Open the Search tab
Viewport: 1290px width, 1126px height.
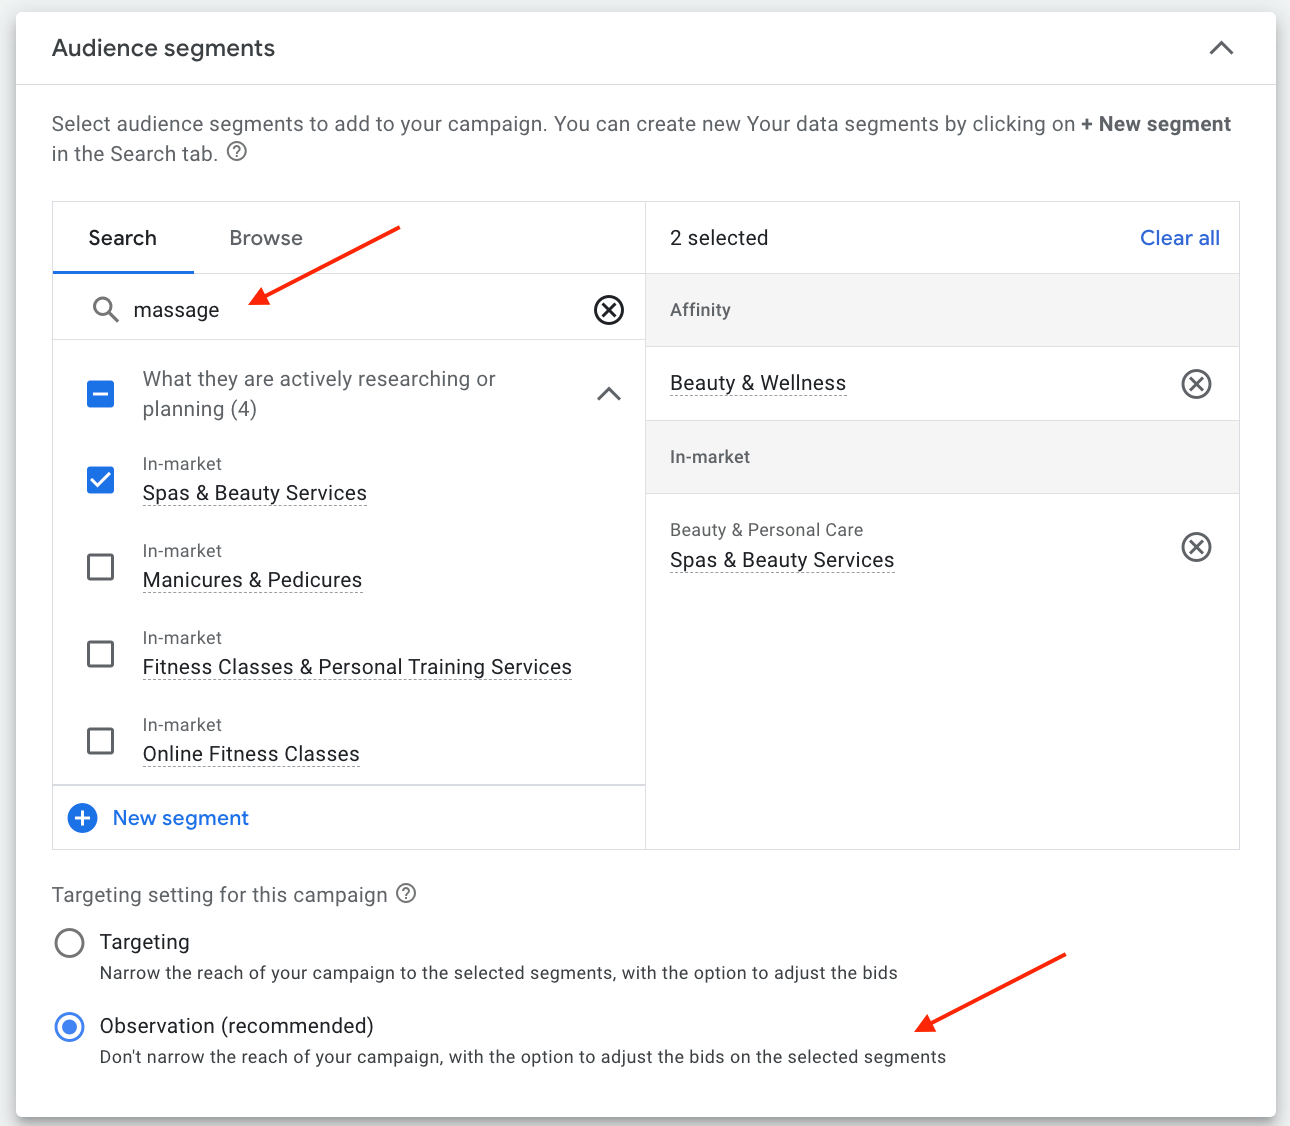coord(123,238)
